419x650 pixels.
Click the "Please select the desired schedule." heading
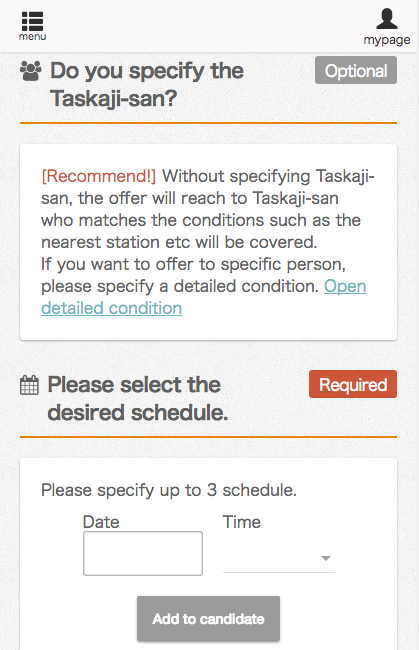click(138, 398)
